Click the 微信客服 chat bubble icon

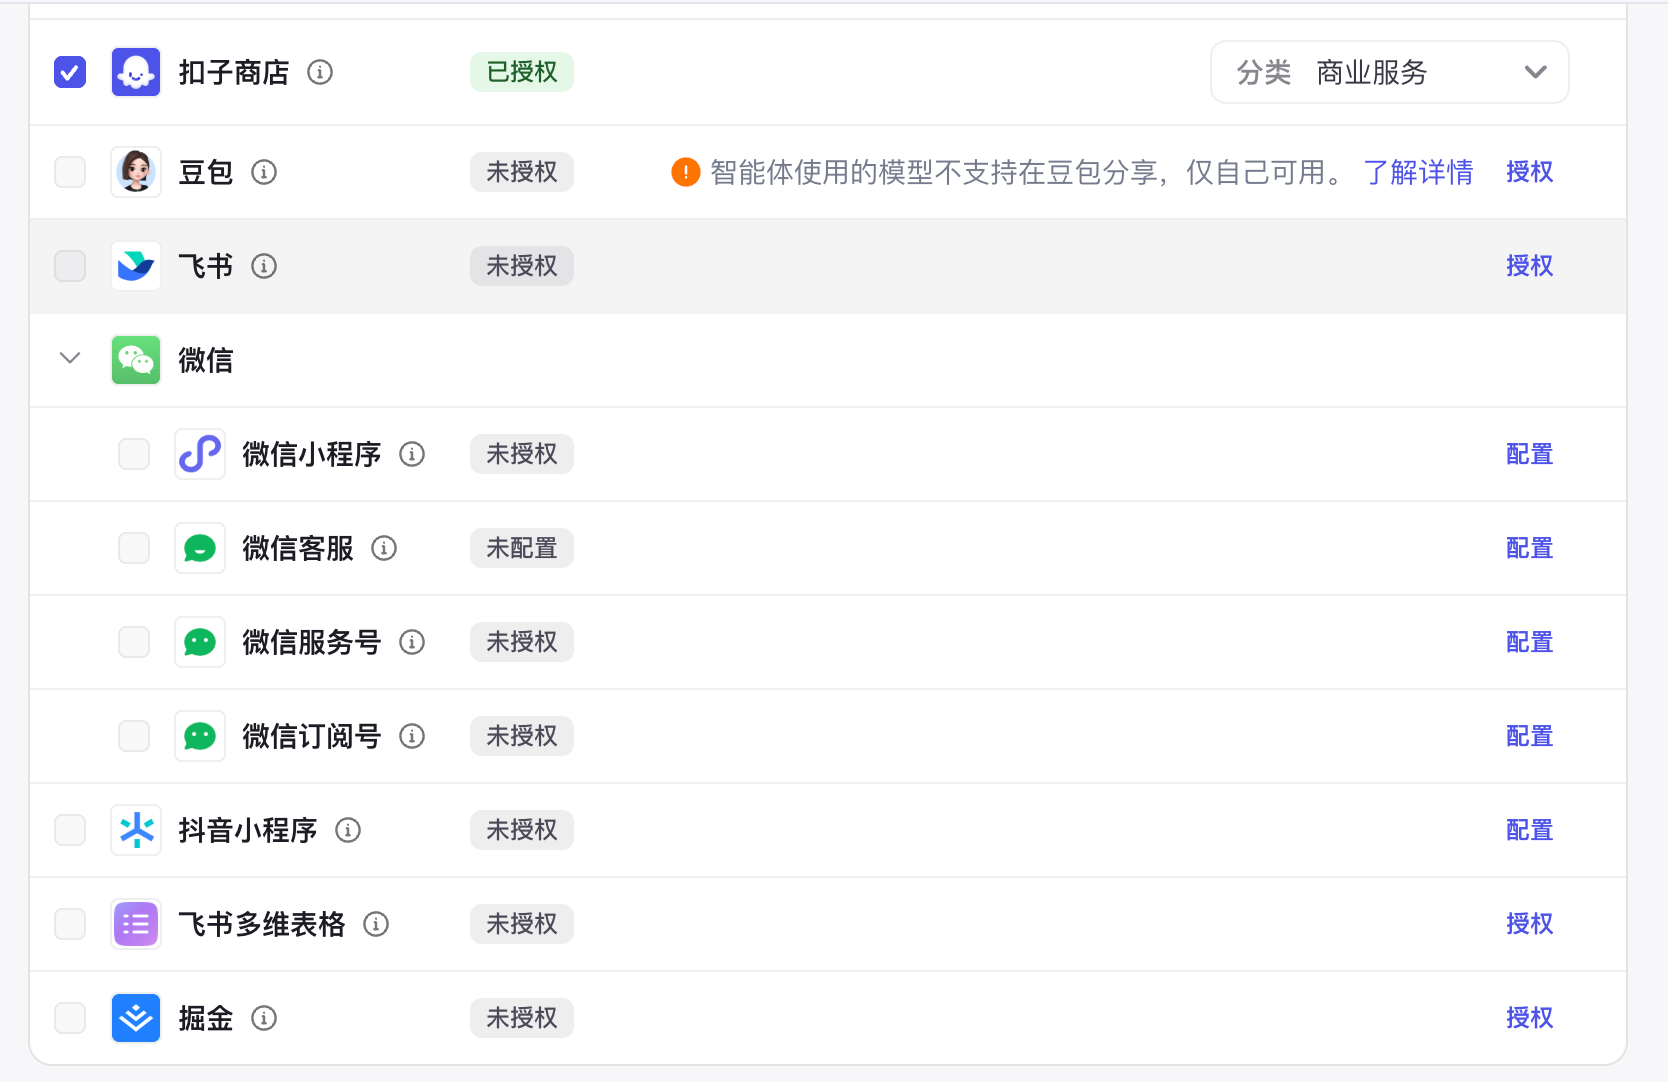200,548
